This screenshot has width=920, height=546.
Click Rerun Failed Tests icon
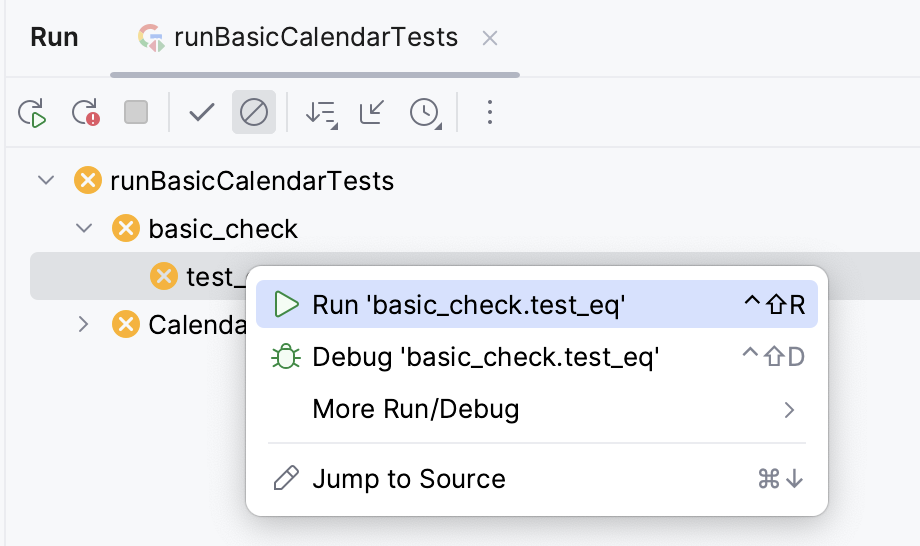click(x=85, y=112)
